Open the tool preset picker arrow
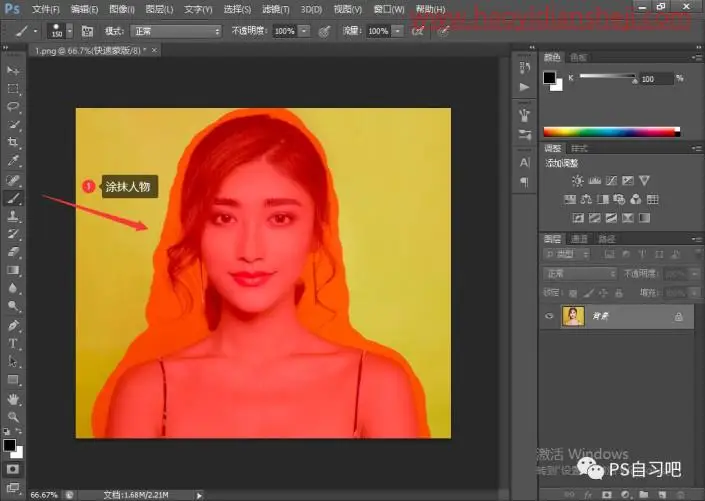The width and height of the screenshot is (705, 501). coord(35,31)
